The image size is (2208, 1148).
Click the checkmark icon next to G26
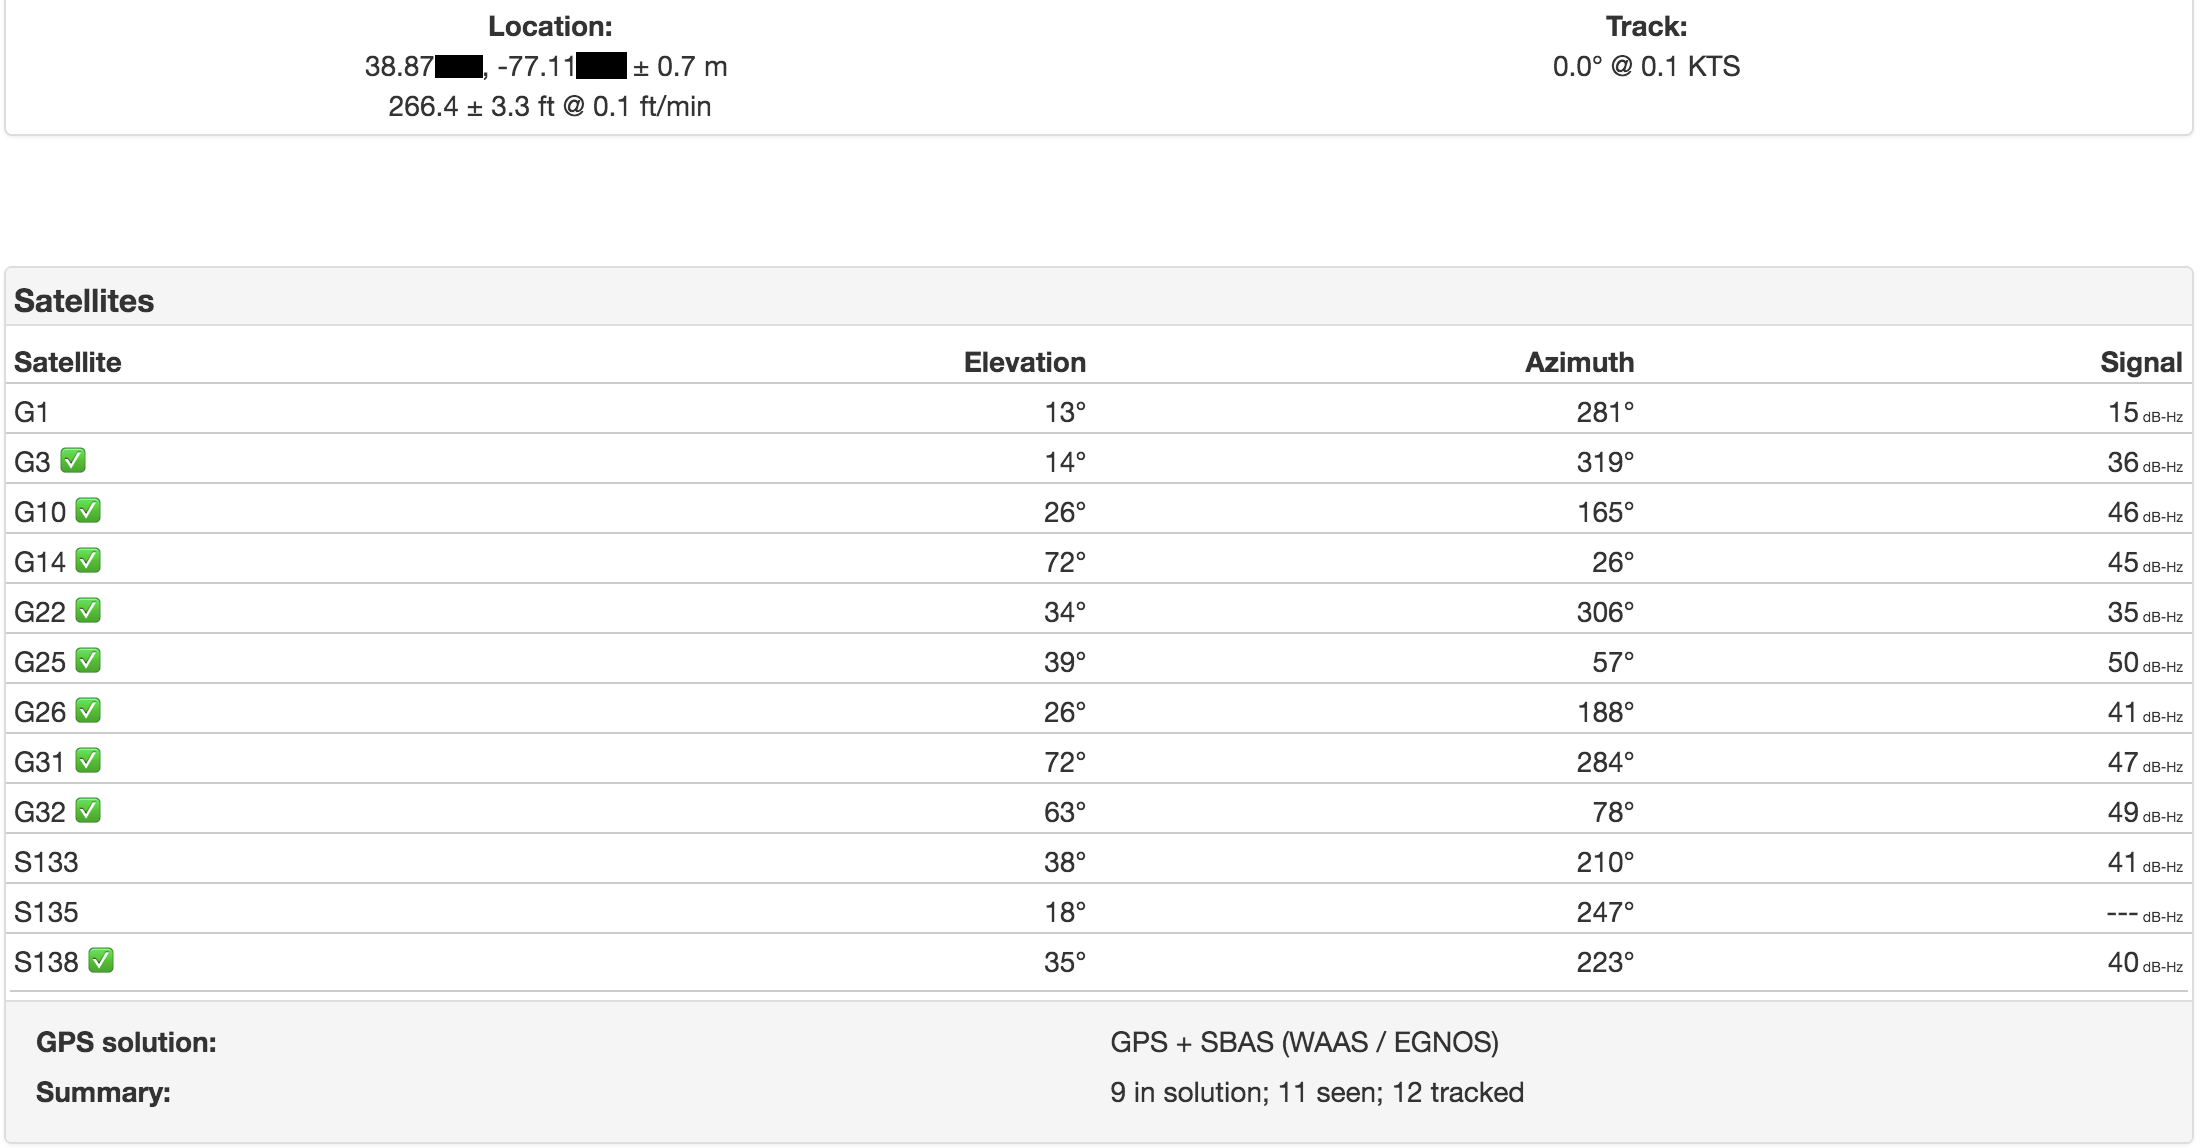88,711
